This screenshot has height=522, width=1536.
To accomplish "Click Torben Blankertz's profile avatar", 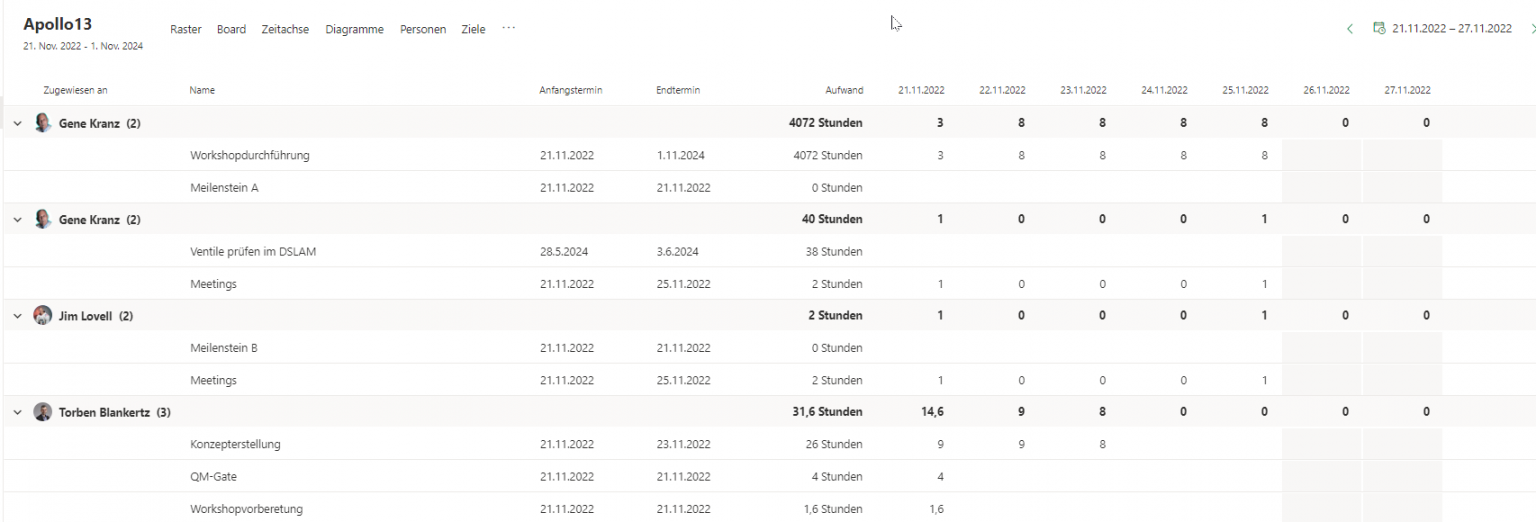I will tap(42, 412).
